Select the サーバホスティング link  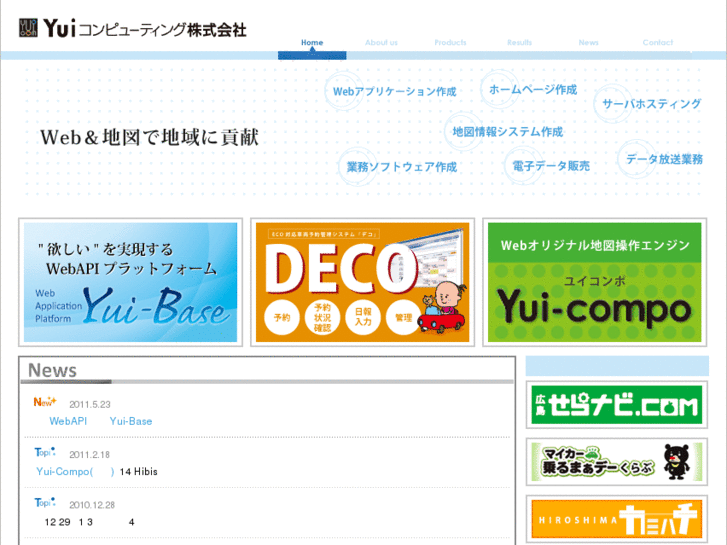[x=651, y=103]
